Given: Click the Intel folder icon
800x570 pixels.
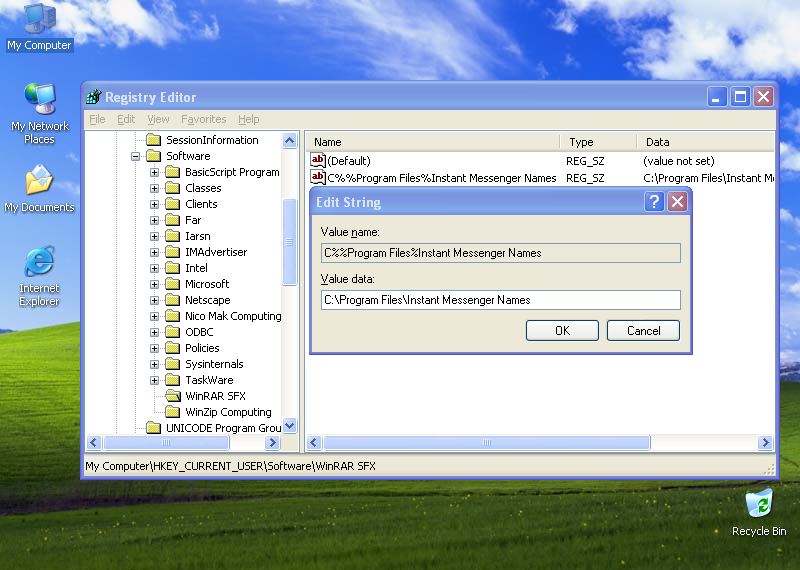Looking at the screenshot, I should [172, 268].
